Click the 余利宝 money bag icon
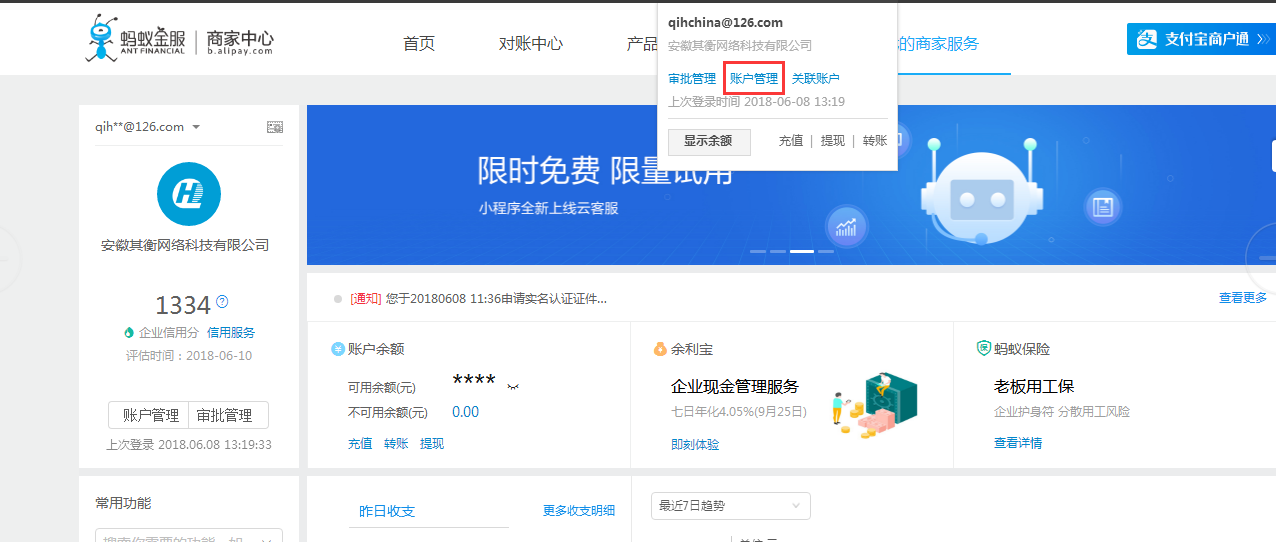 pos(660,349)
